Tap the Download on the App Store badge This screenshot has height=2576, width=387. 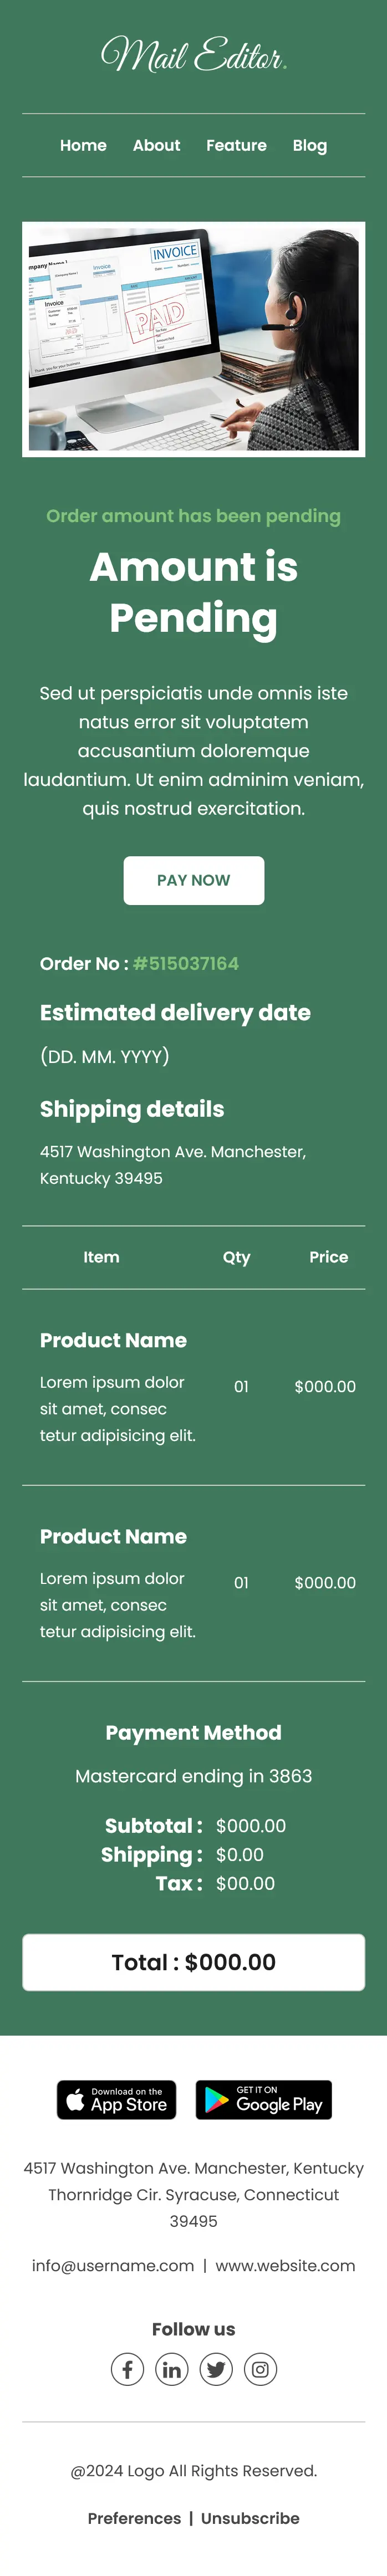click(x=116, y=2100)
